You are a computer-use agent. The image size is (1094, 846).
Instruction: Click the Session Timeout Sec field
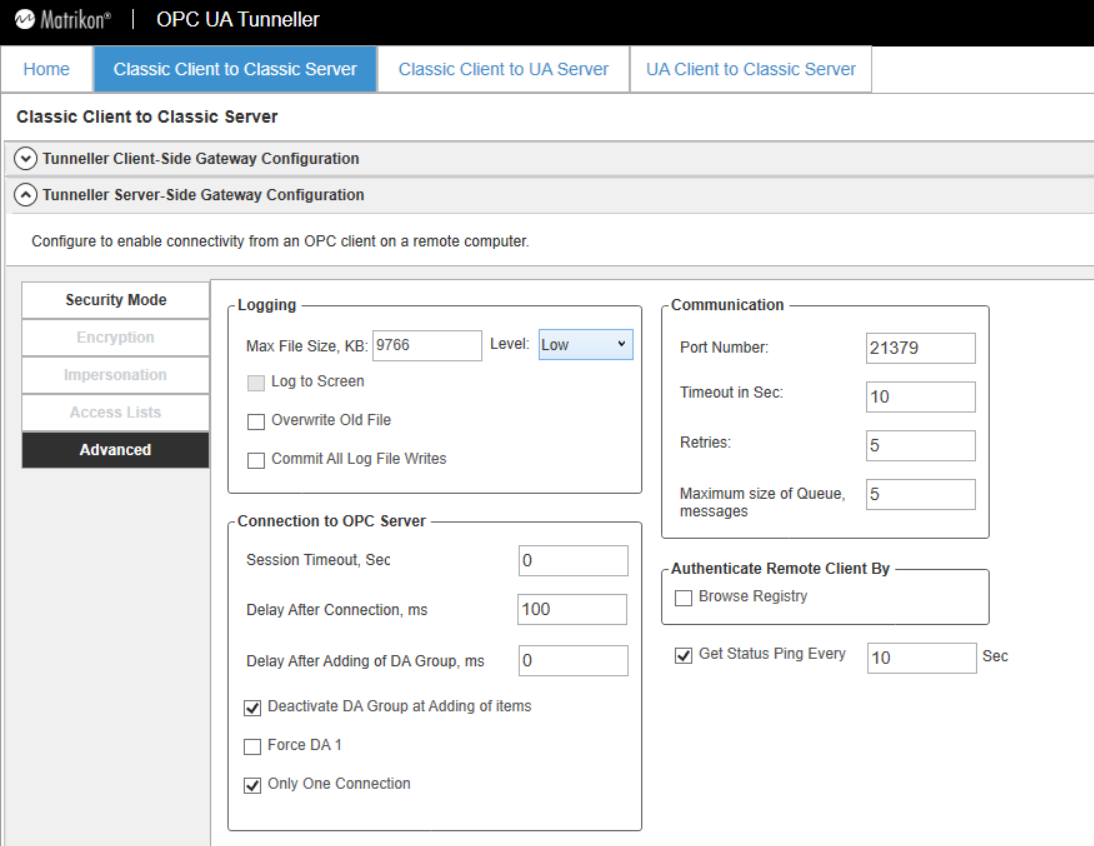pyautogui.click(x=573, y=561)
